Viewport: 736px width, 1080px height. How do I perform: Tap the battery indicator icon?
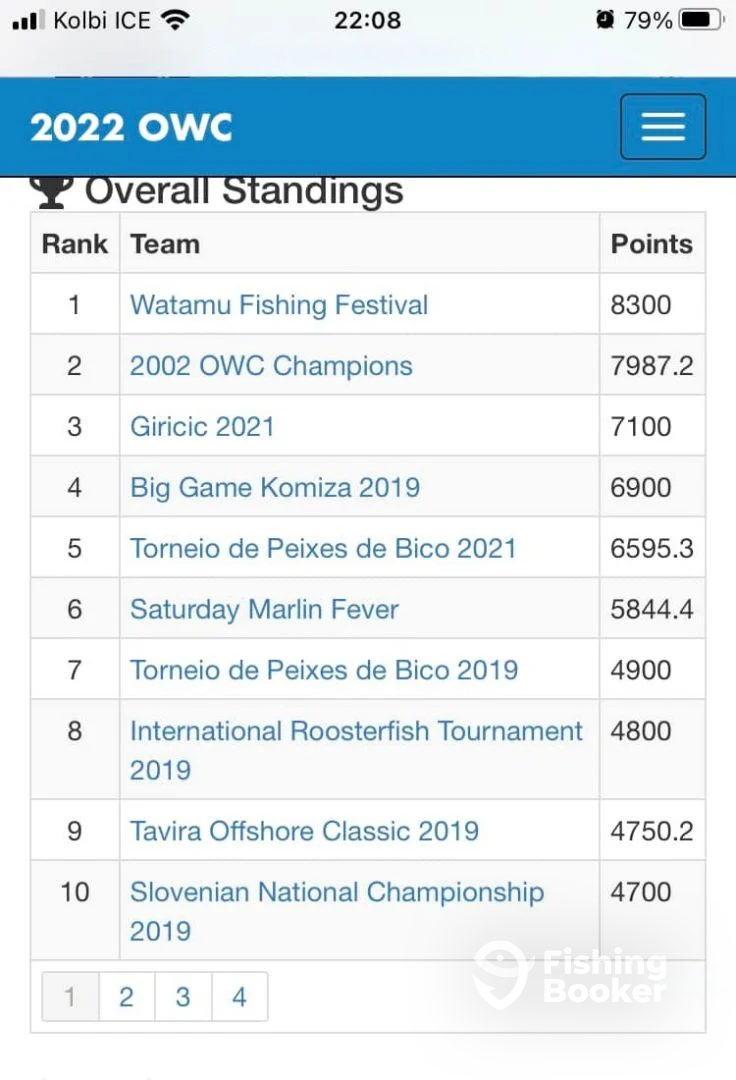702,19
